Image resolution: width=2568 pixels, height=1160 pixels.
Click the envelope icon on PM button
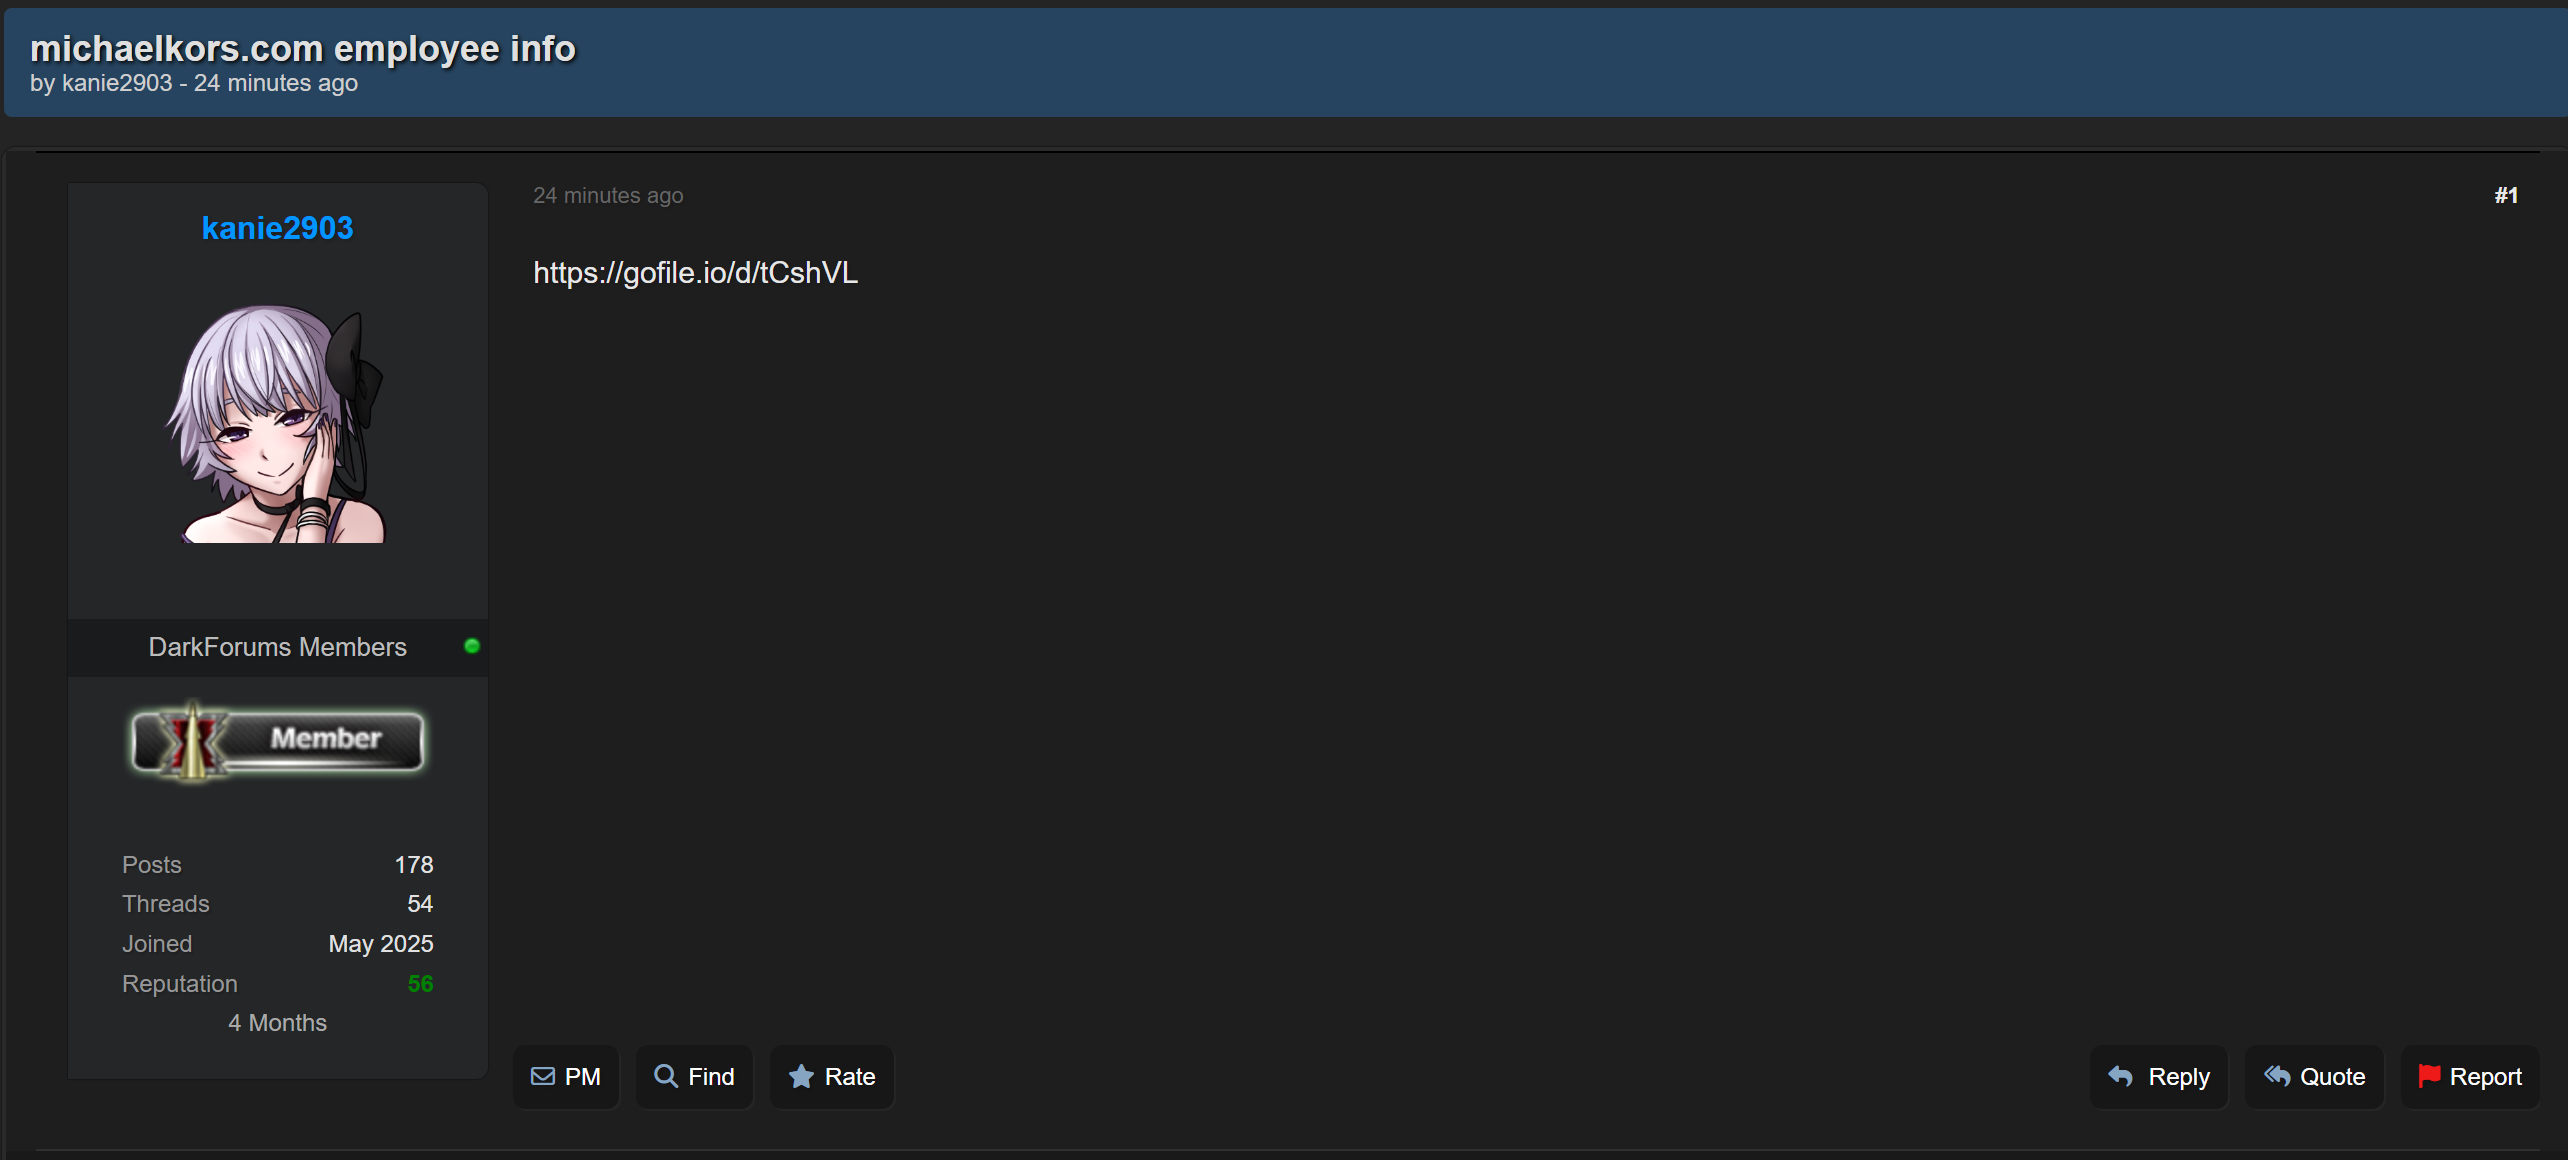[543, 1076]
